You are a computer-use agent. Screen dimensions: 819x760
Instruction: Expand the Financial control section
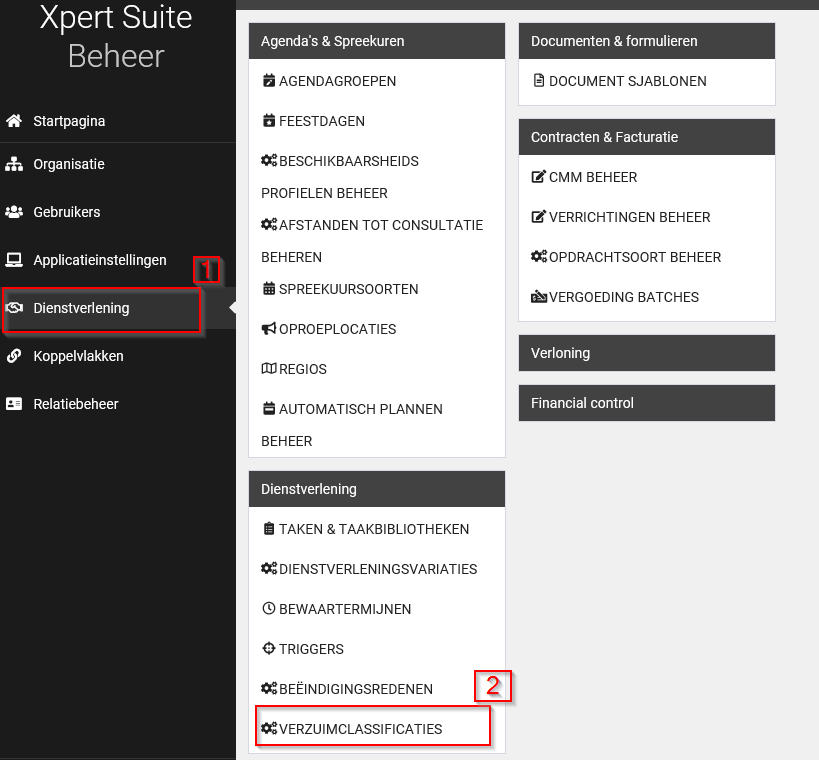click(x=646, y=403)
